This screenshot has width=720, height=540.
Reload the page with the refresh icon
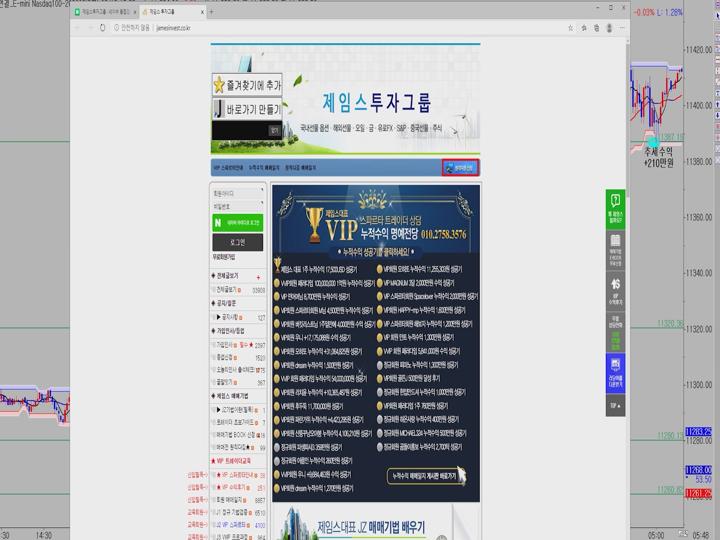pos(102,28)
